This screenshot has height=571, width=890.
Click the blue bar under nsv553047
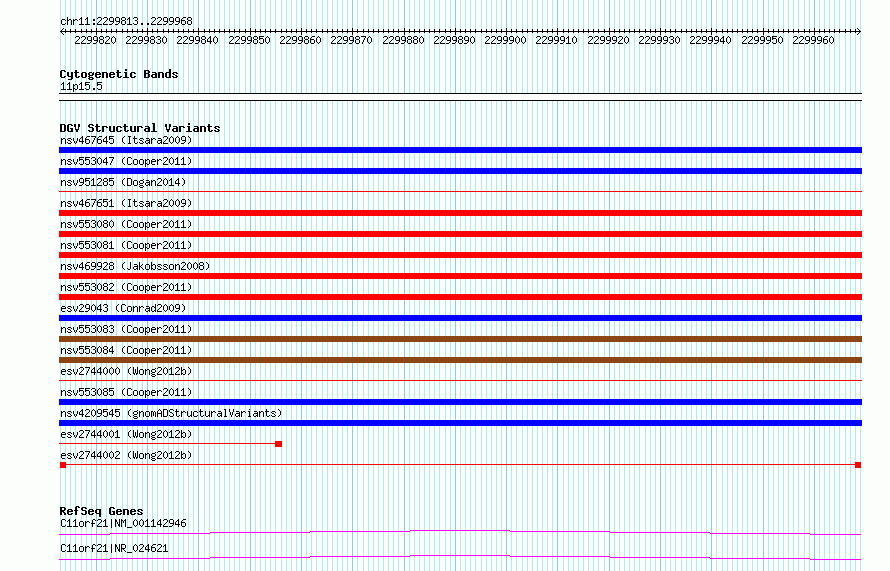(x=460, y=171)
